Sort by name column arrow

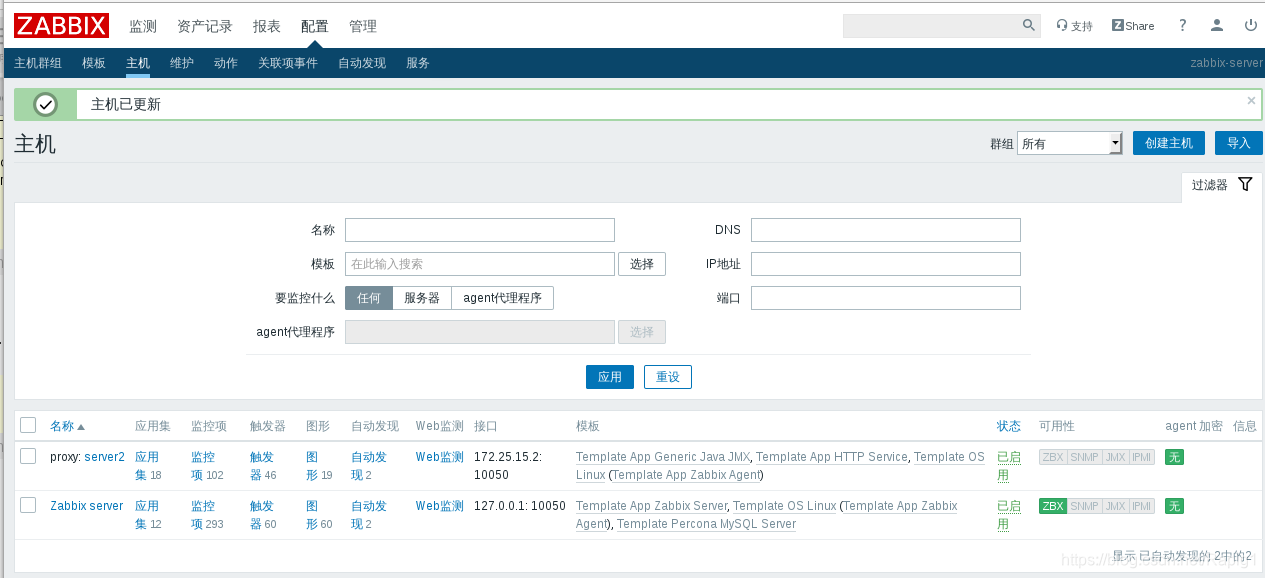81,427
